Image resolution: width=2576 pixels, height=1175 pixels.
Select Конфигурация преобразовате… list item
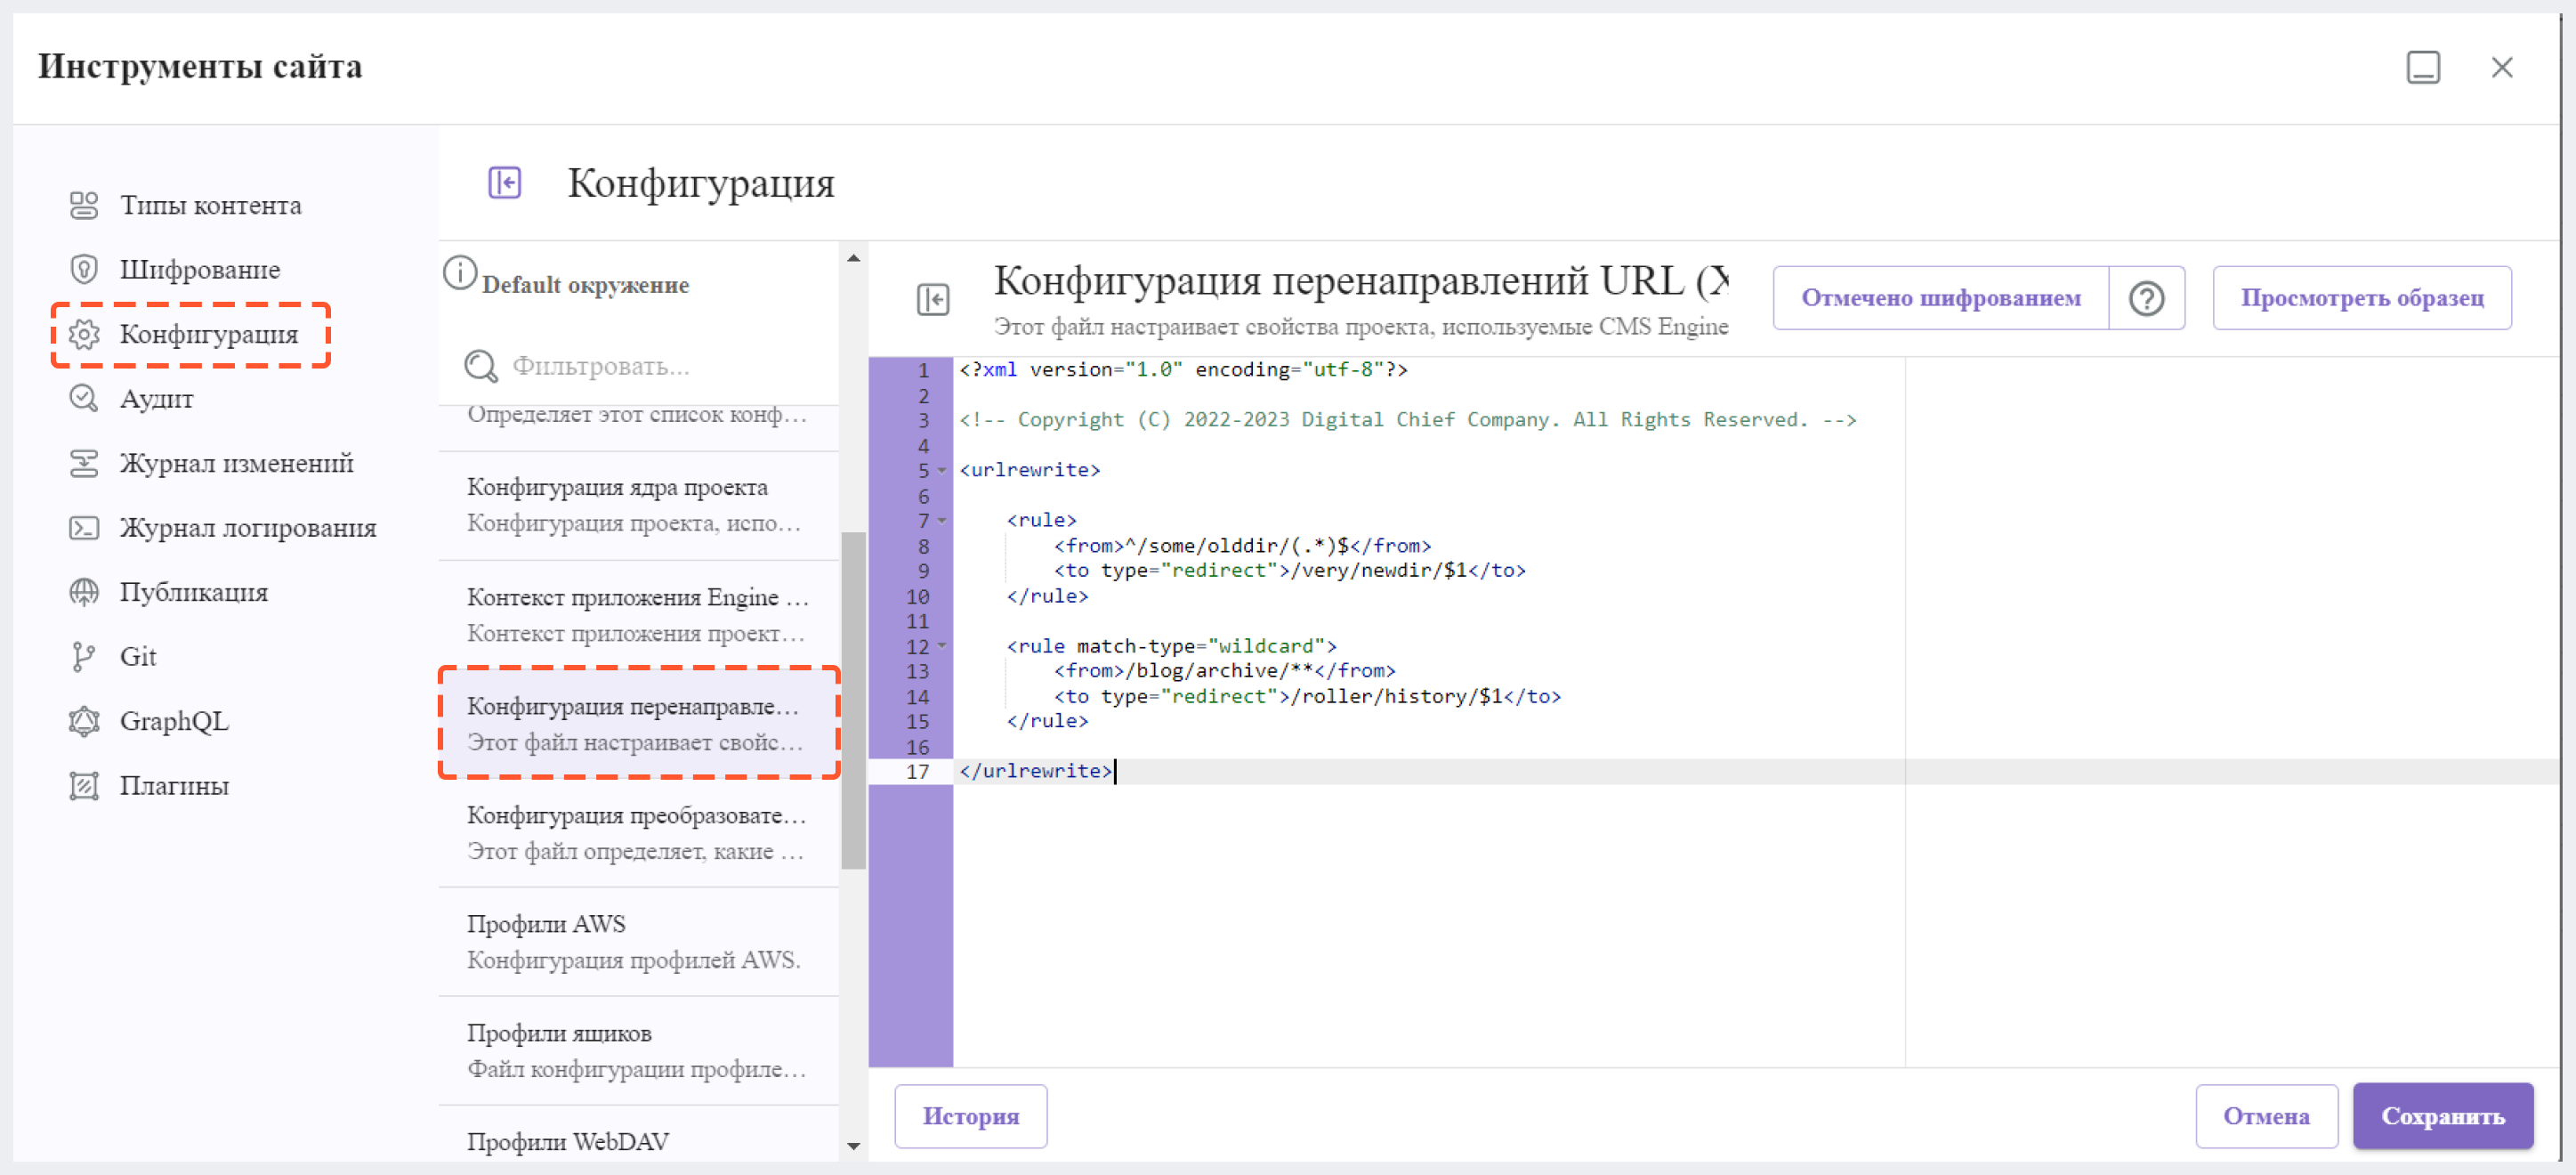(639, 832)
